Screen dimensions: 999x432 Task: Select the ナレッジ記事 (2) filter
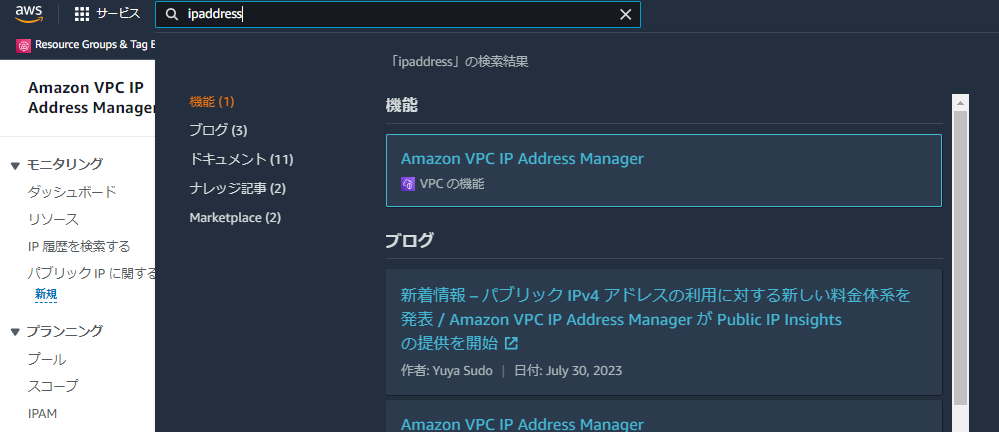coord(238,189)
